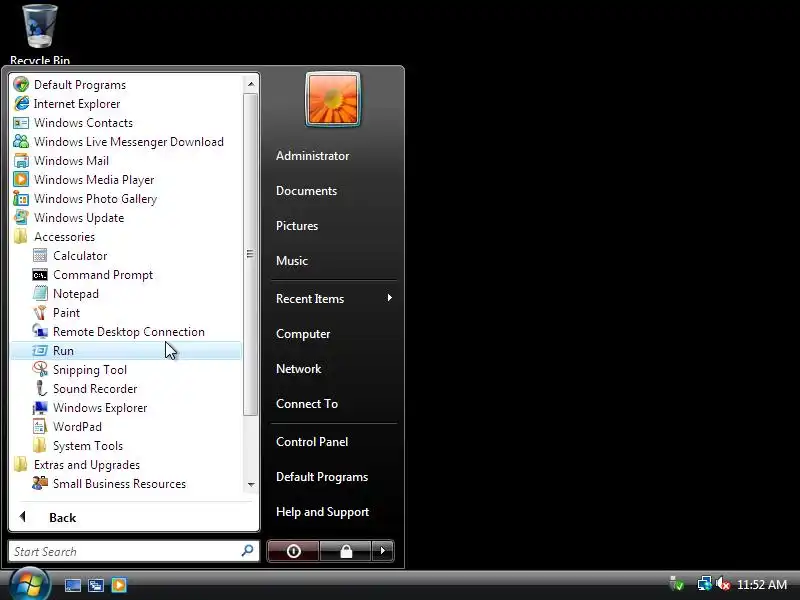Click the network tray icon
This screenshot has width=800, height=600.
tap(705, 584)
